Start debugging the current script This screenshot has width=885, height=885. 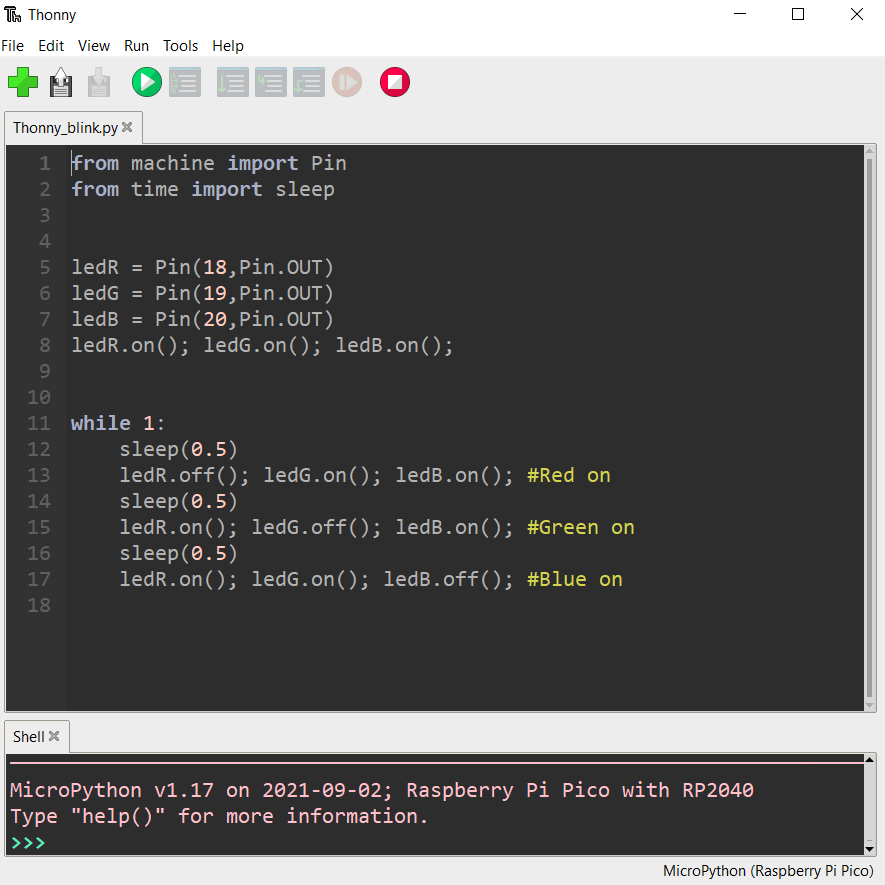pos(185,82)
